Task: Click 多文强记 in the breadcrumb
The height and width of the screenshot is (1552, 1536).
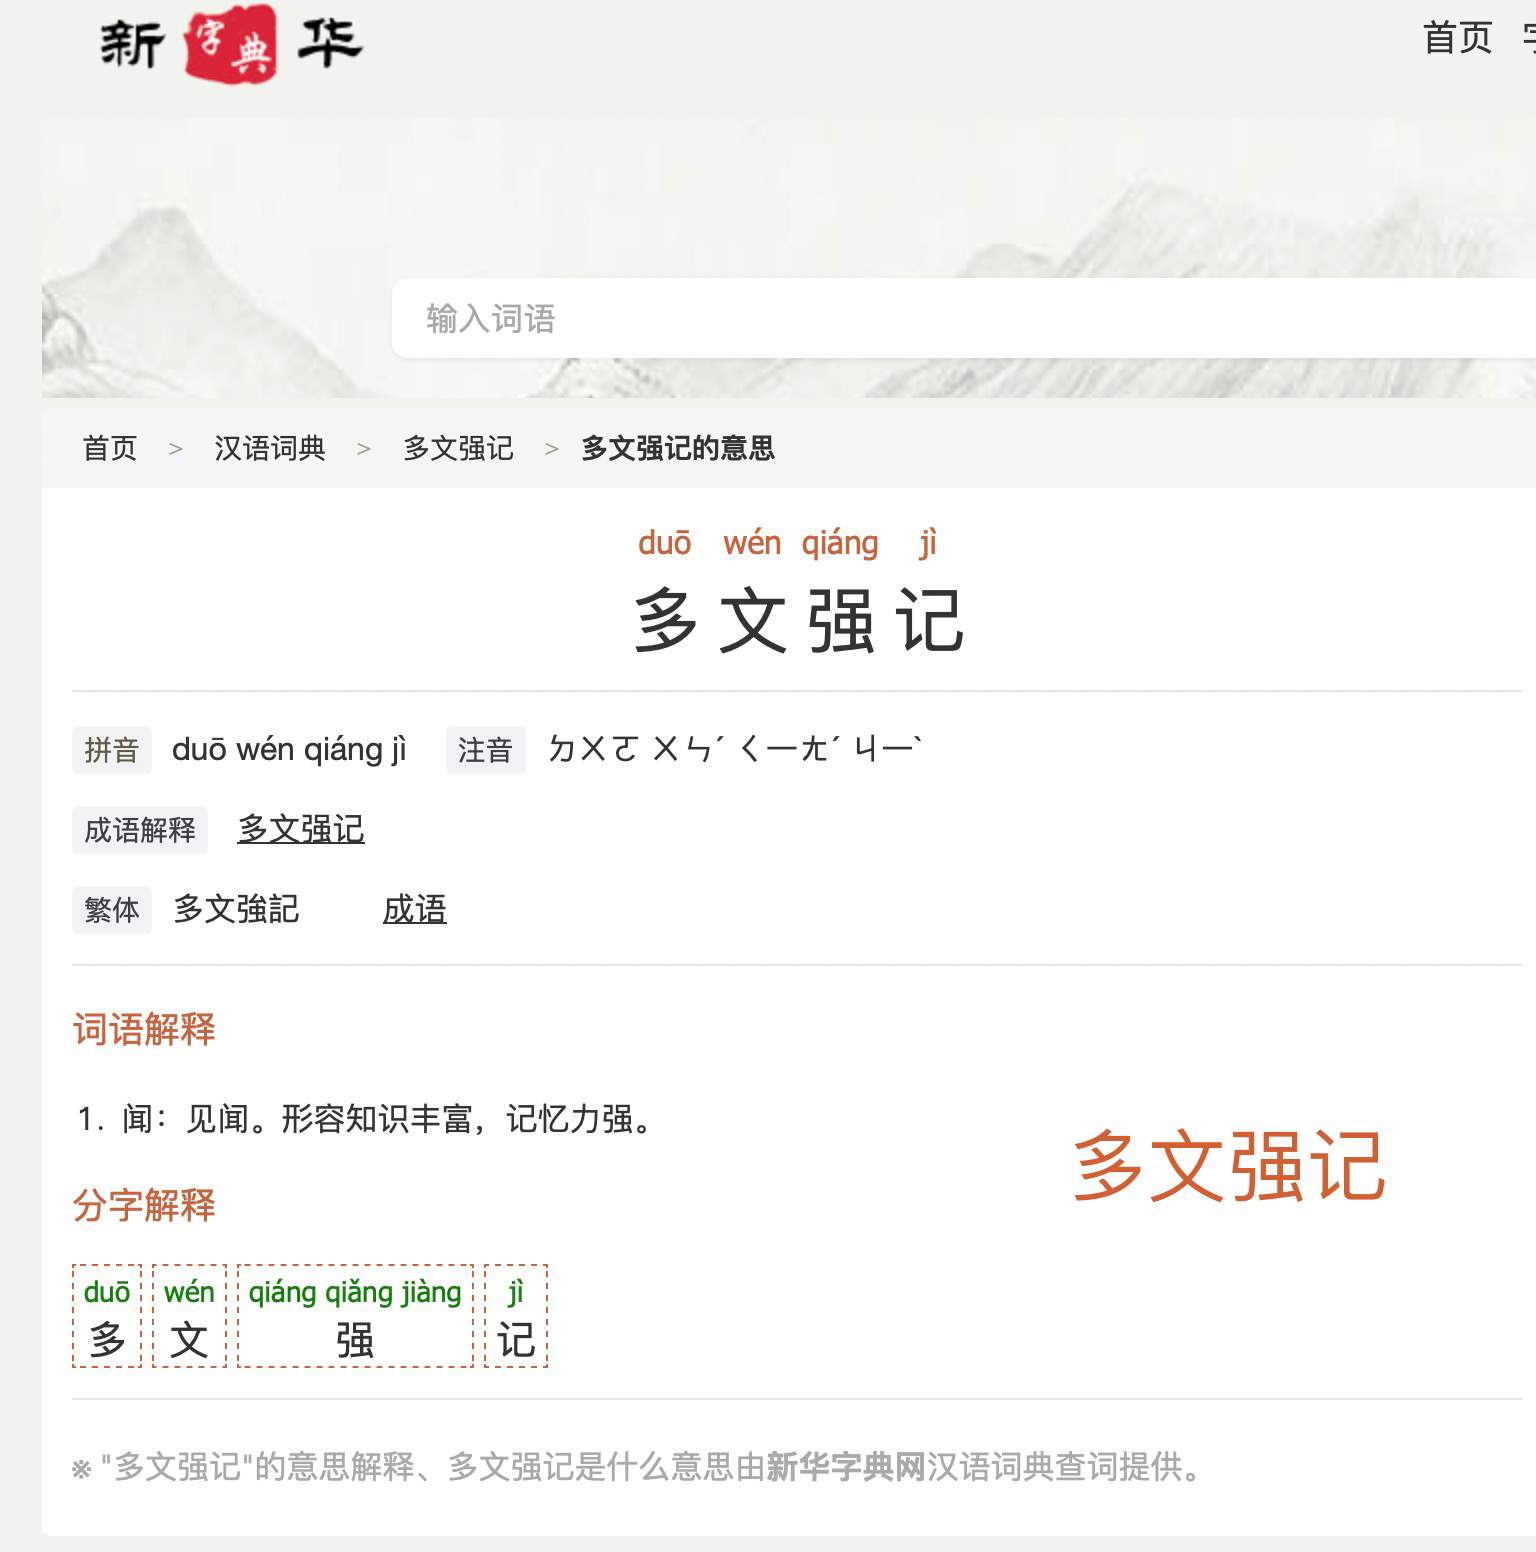Action: (457, 449)
